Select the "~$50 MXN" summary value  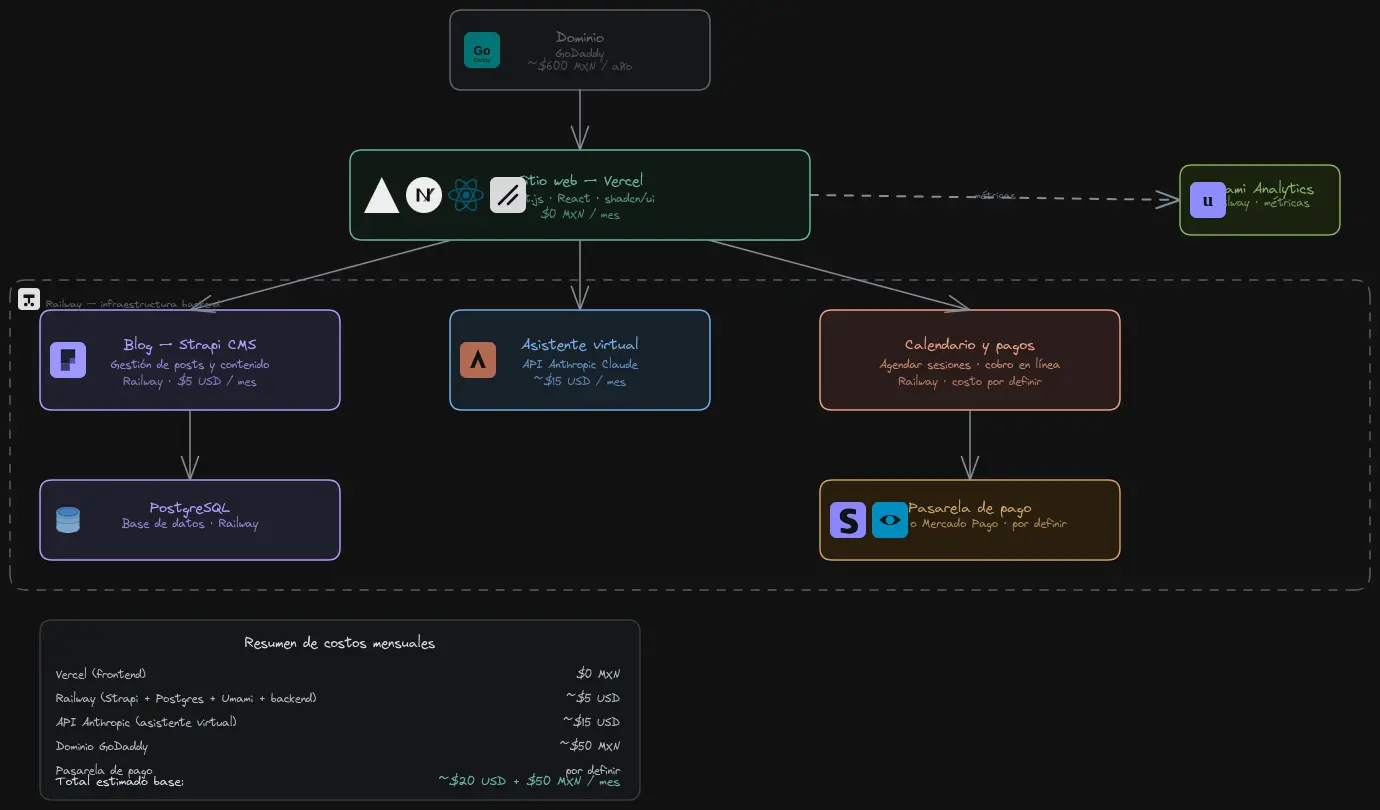click(x=590, y=746)
